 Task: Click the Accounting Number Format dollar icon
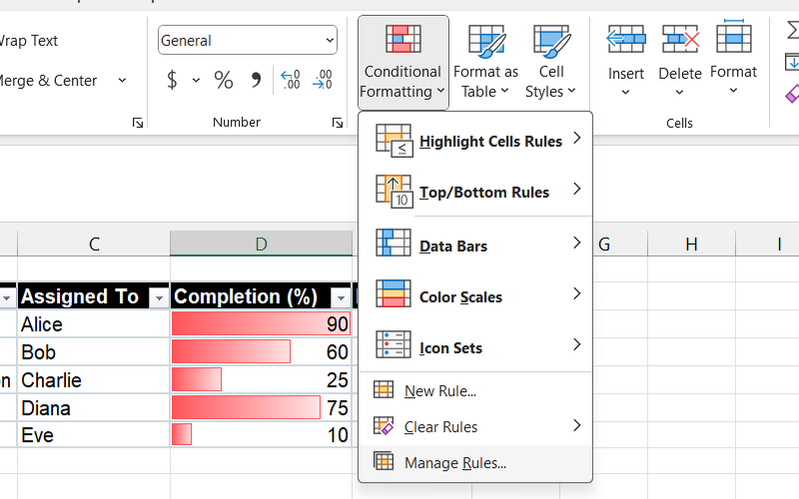(172, 81)
